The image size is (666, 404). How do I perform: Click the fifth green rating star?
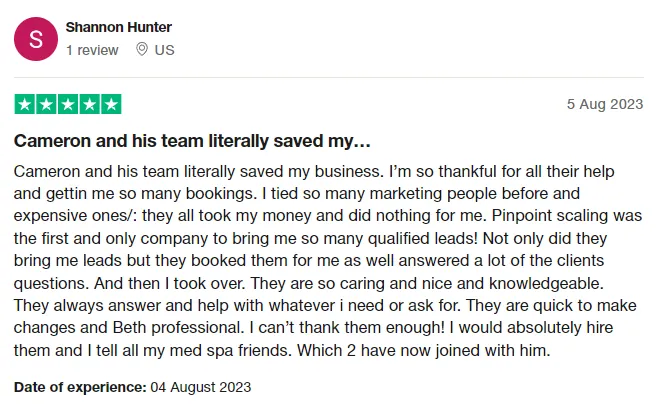[111, 104]
